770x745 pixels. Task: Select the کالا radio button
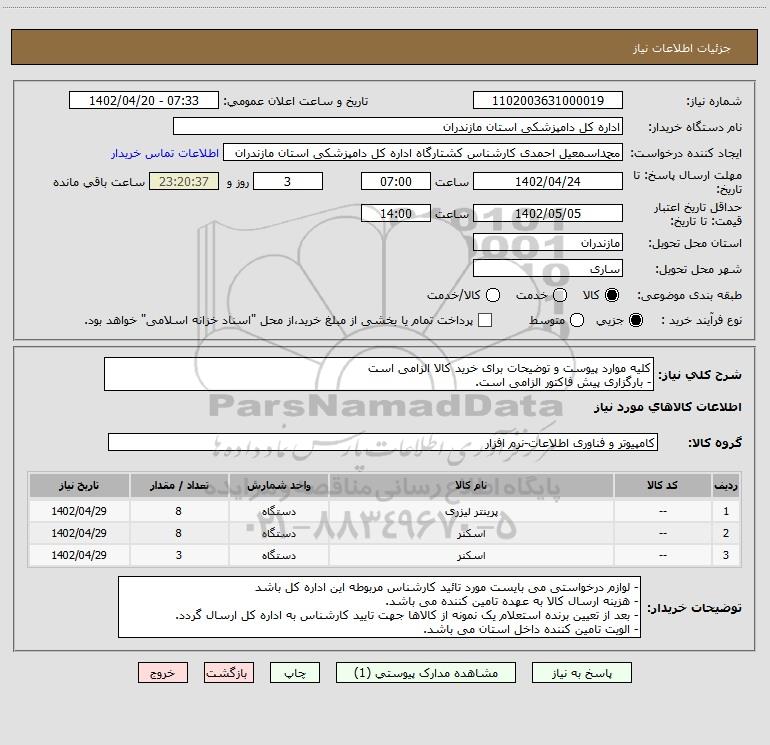click(x=612, y=295)
